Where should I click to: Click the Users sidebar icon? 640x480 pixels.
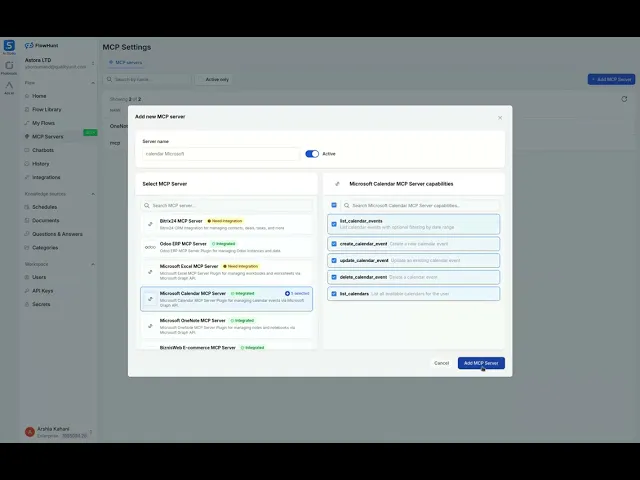click(x=27, y=277)
